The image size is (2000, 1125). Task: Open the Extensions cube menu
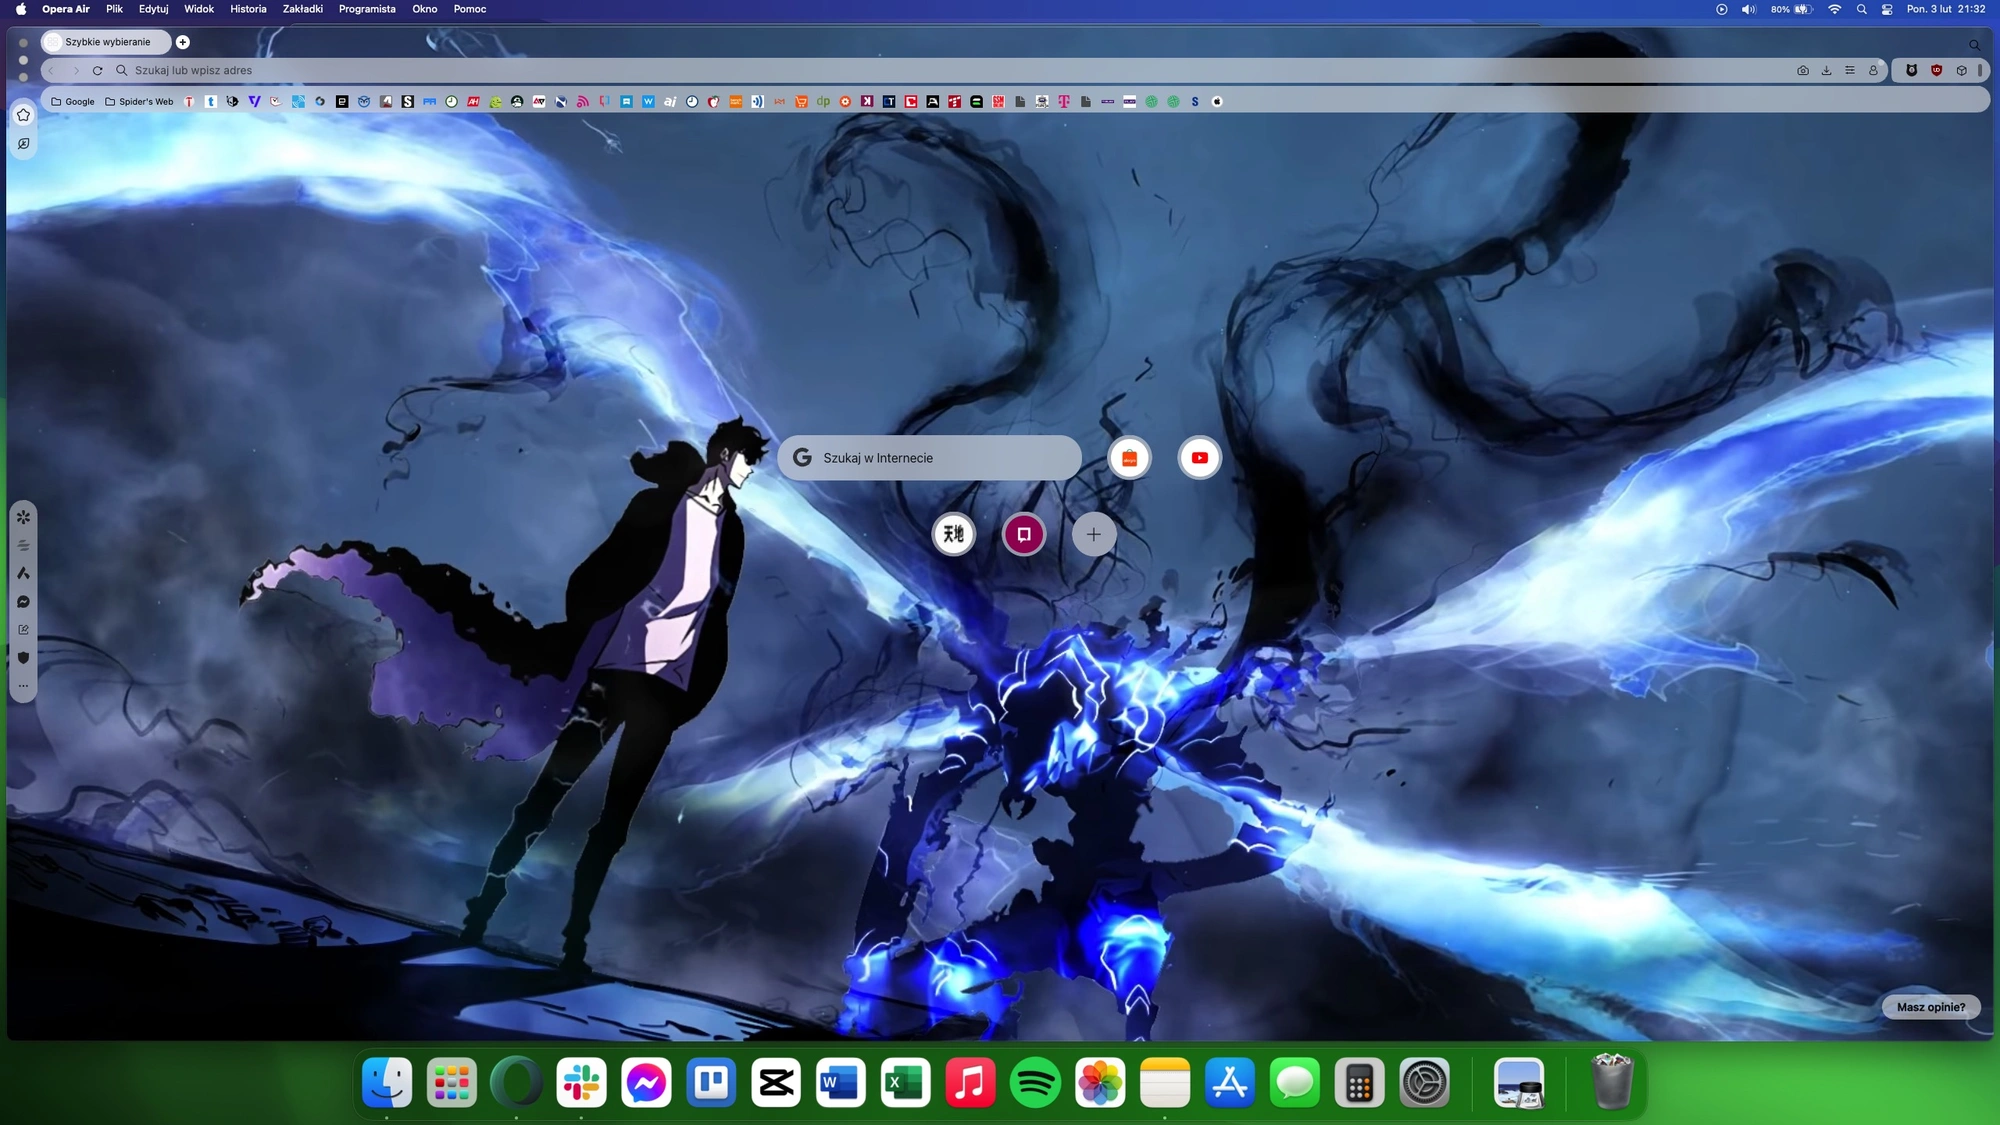coord(1962,71)
